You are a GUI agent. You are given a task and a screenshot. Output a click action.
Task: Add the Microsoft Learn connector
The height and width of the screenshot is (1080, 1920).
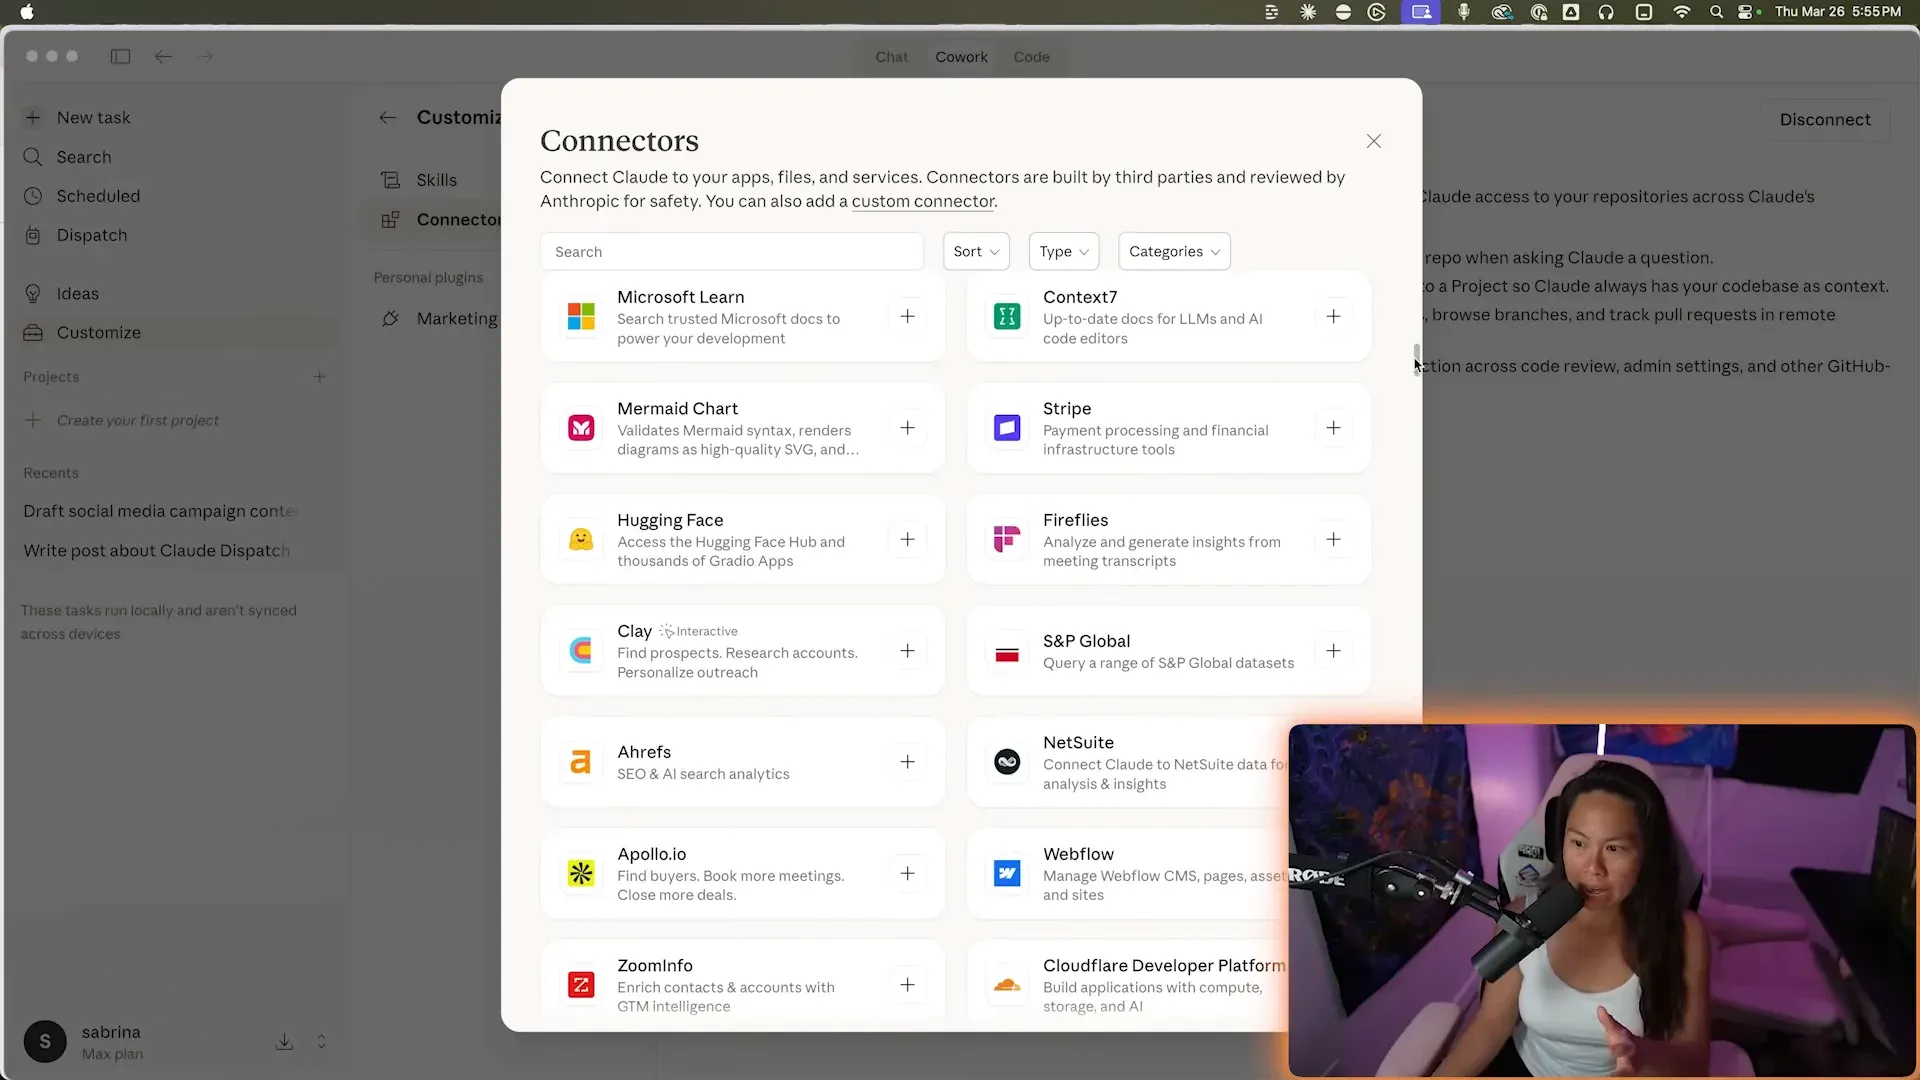coord(907,317)
